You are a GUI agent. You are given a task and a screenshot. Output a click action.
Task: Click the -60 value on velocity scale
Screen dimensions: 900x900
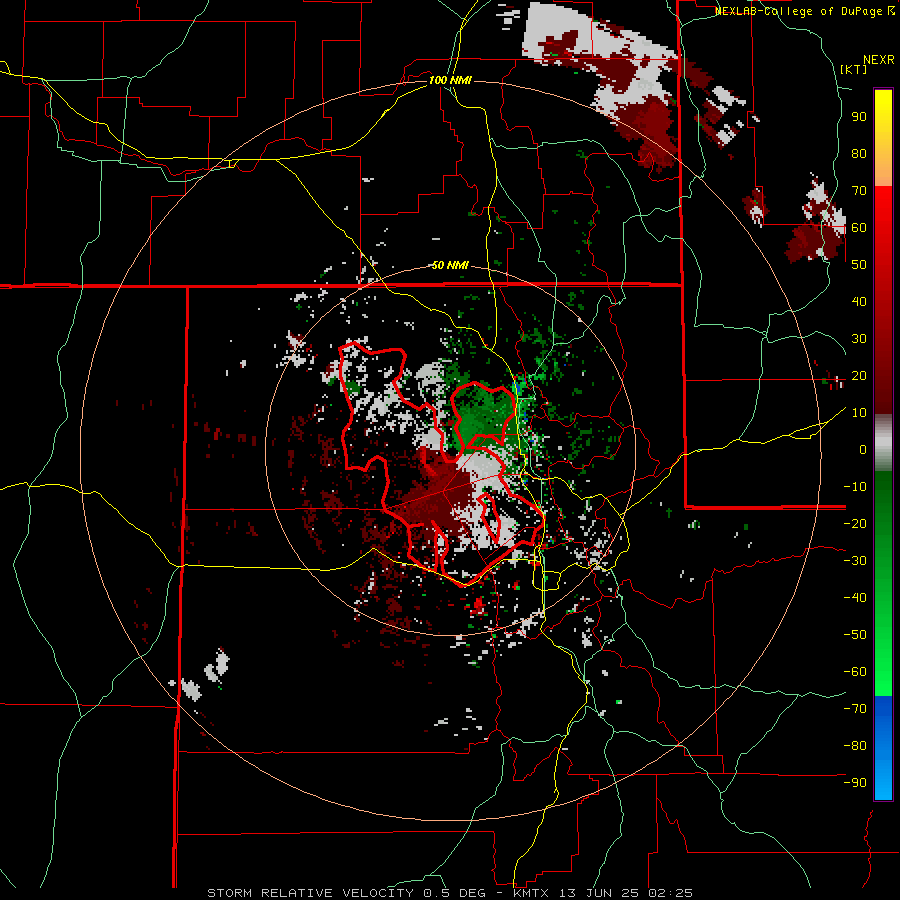click(x=855, y=672)
